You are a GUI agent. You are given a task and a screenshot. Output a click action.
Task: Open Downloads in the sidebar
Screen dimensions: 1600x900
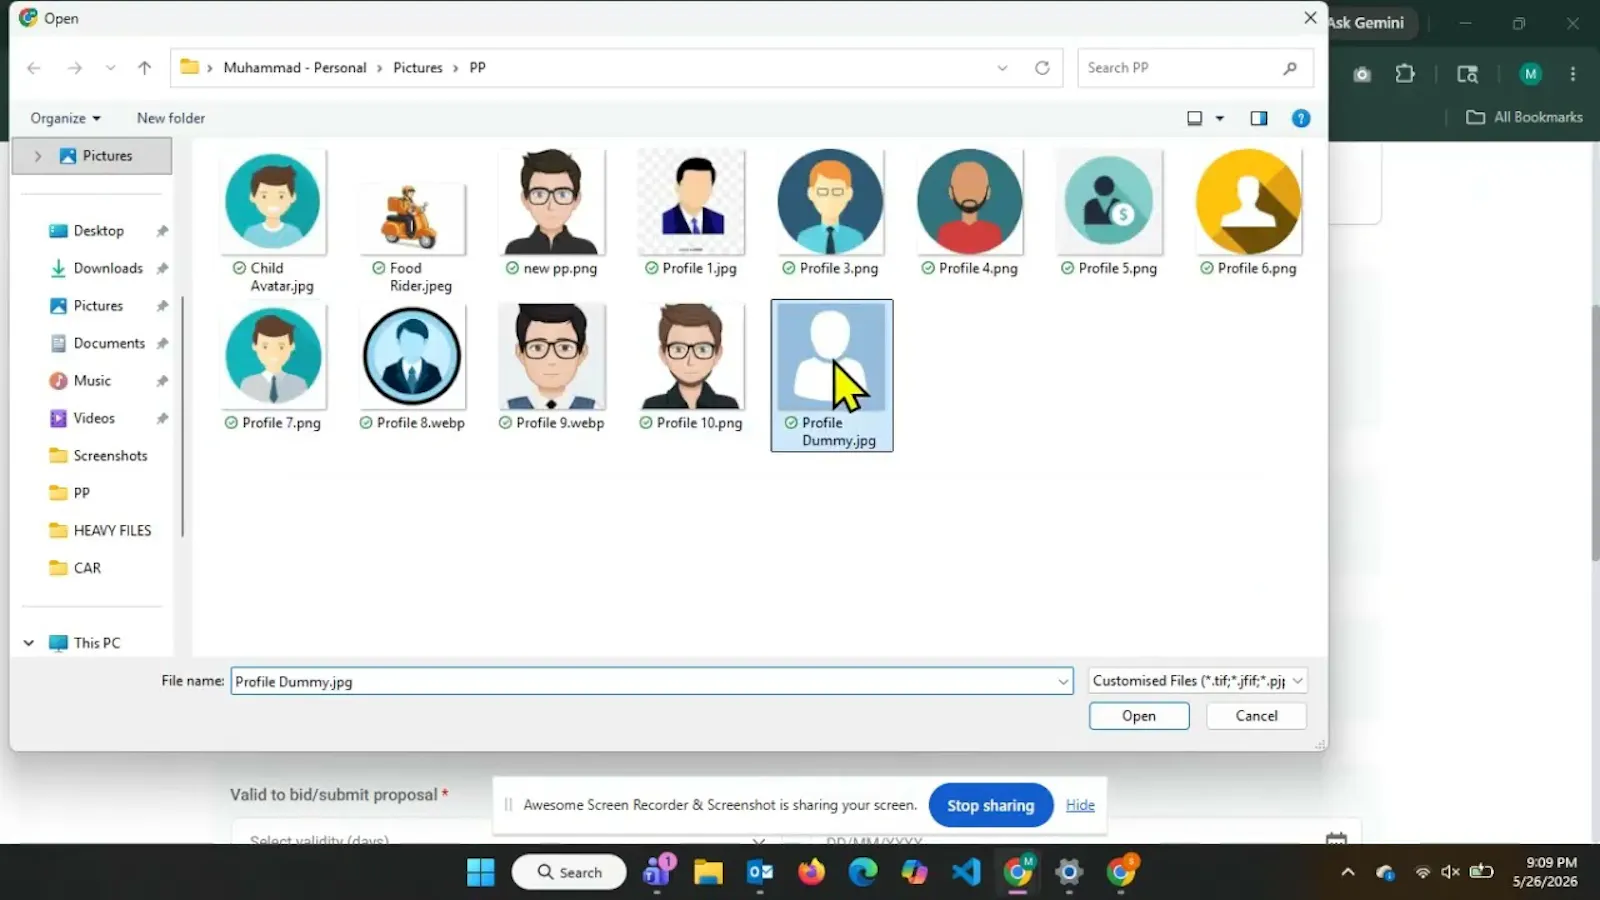click(x=107, y=268)
